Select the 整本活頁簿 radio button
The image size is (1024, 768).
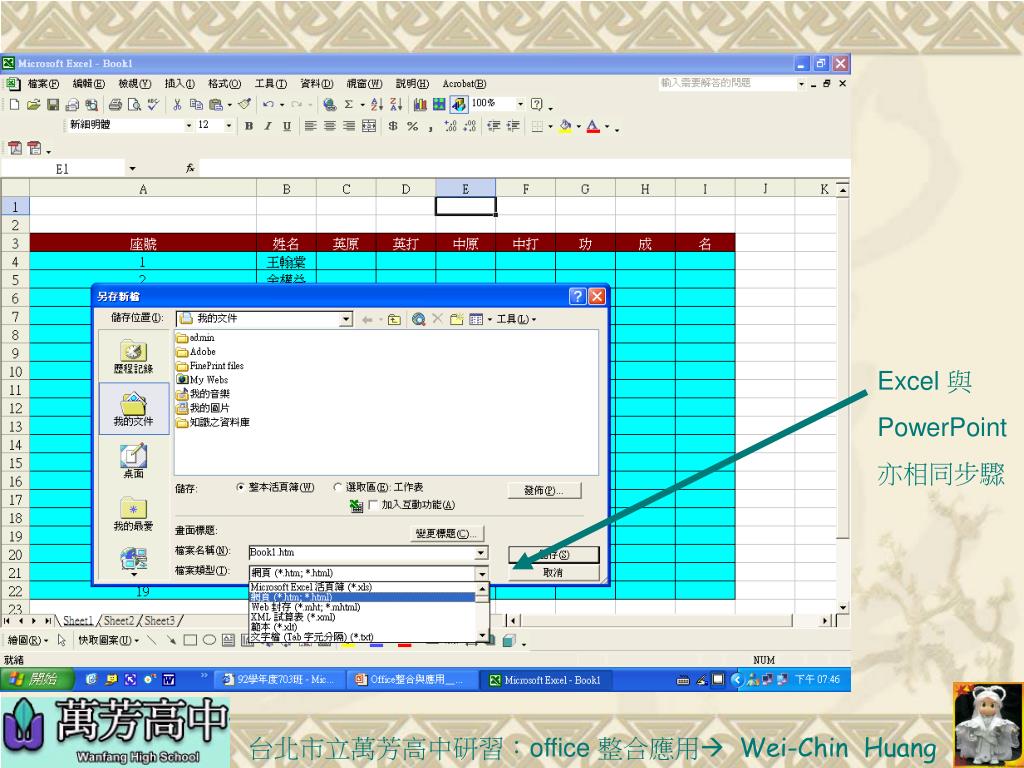pyautogui.click(x=241, y=487)
